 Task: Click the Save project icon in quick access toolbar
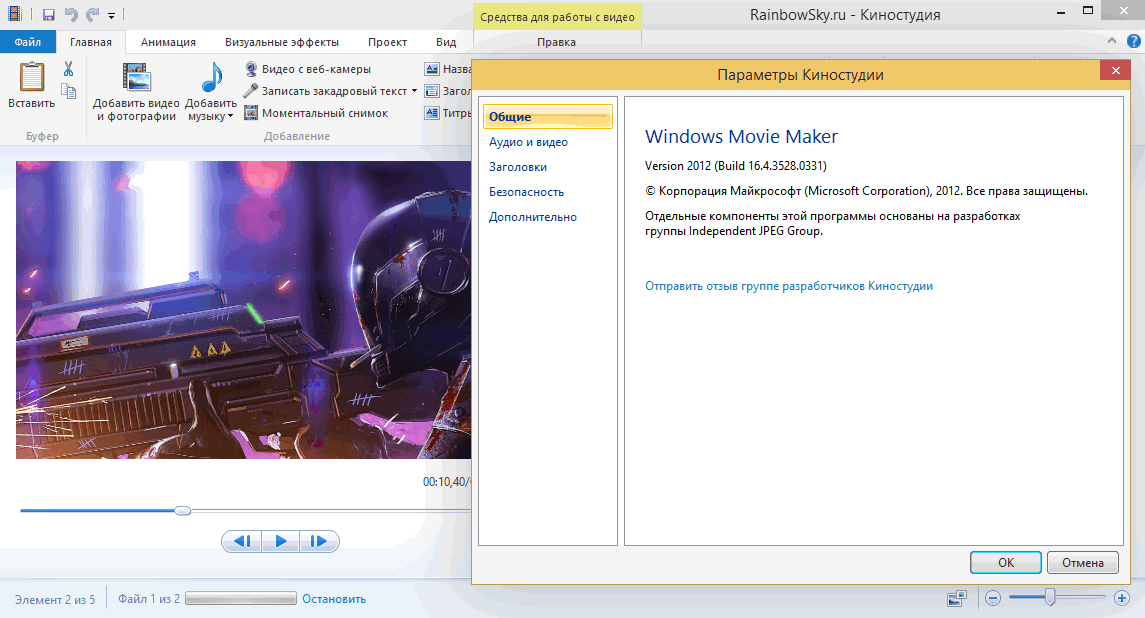point(49,15)
